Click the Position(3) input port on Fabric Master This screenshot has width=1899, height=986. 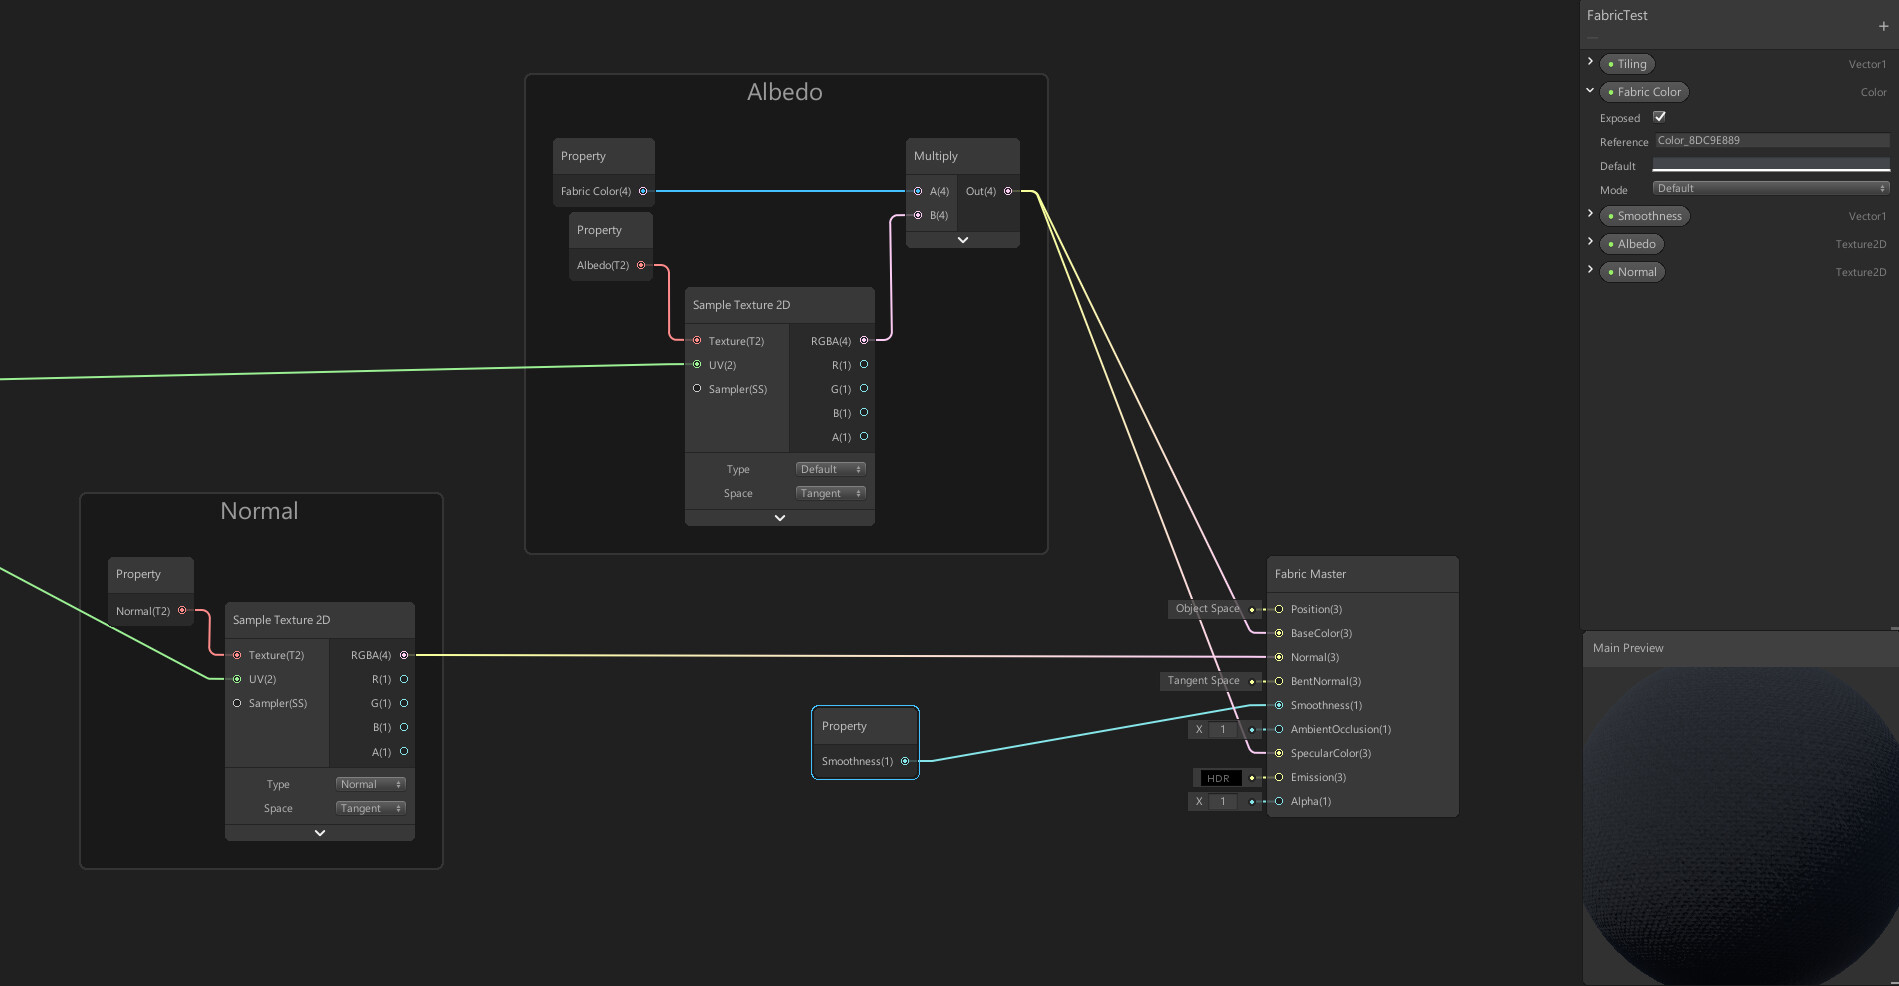1279,608
